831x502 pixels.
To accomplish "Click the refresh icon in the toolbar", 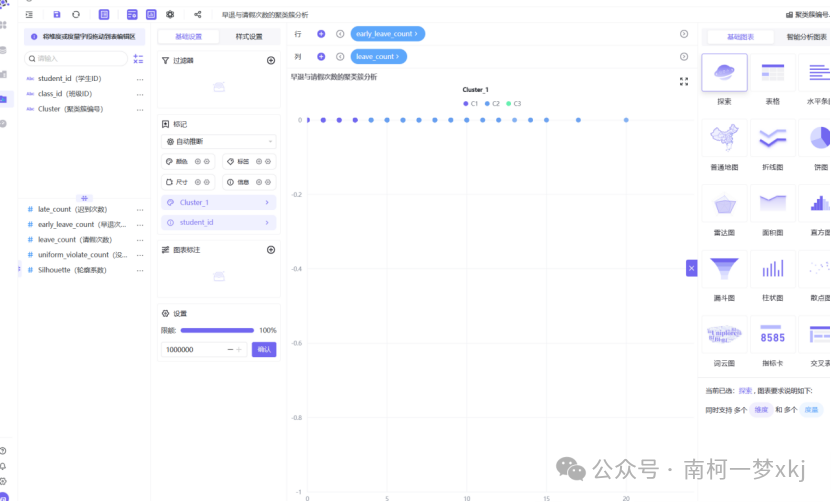I will pos(76,14).
